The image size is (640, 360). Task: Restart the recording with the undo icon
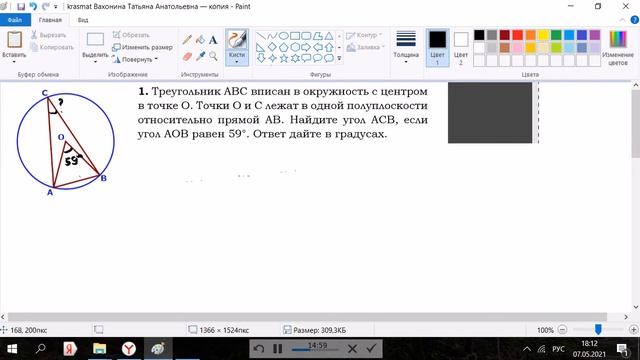(x=259, y=348)
